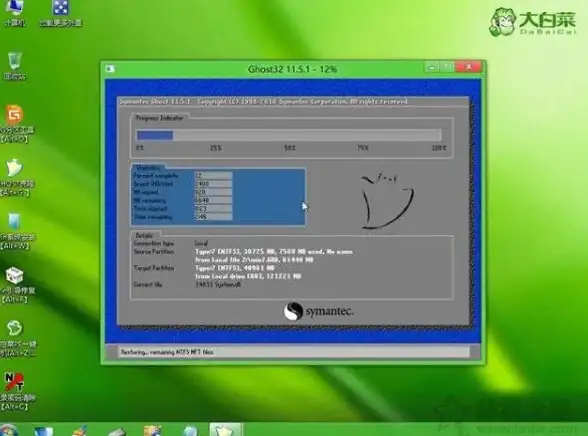Click the DaBaiCai logo in the corner

click(533, 21)
